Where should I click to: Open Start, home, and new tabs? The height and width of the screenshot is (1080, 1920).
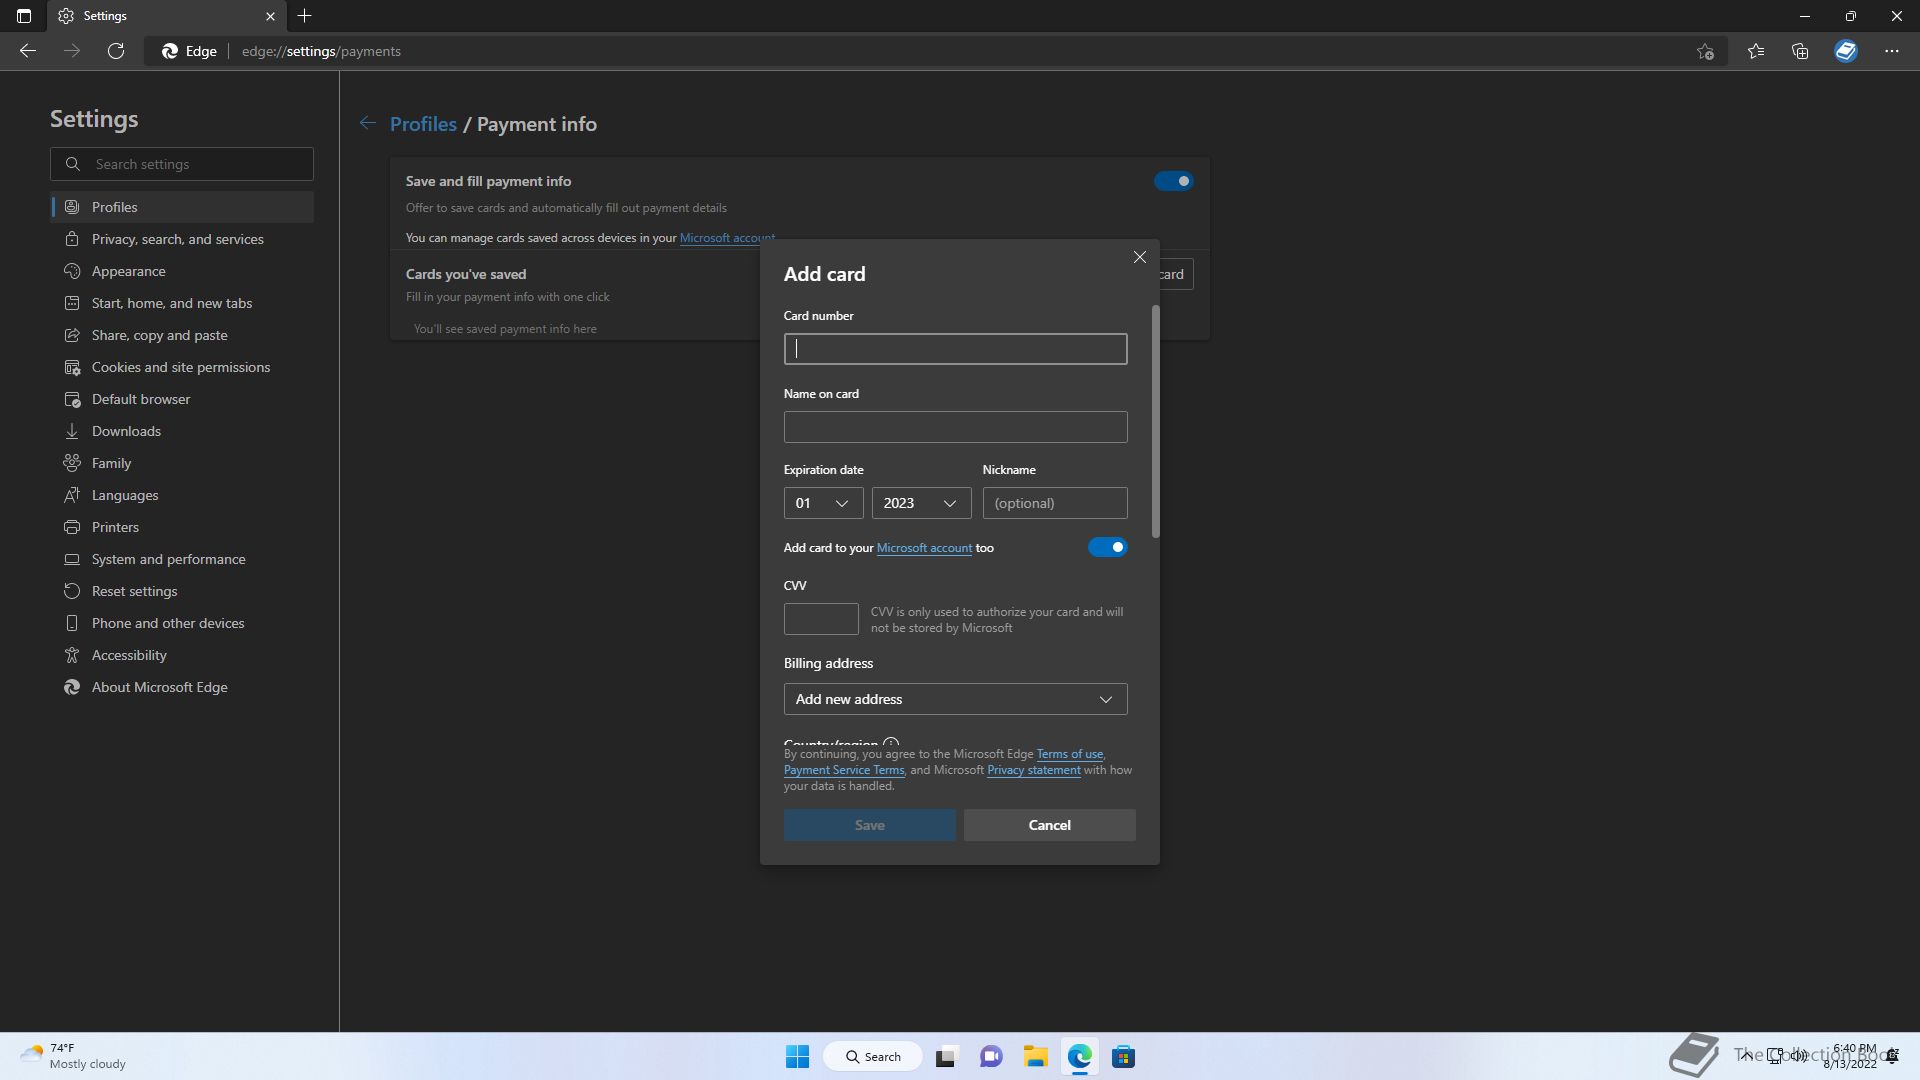[182, 303]
